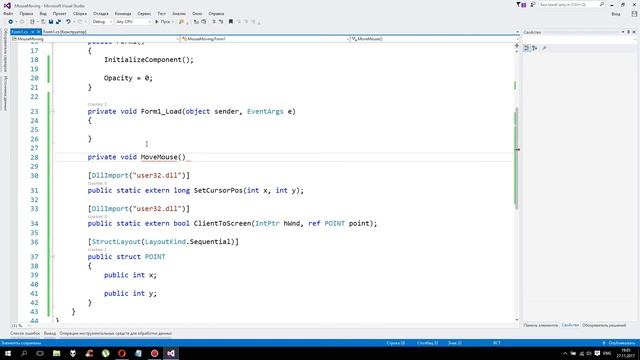Switch to the Обозреватель решений tab
The image size is (640, 360).
(x=604, y=325)
